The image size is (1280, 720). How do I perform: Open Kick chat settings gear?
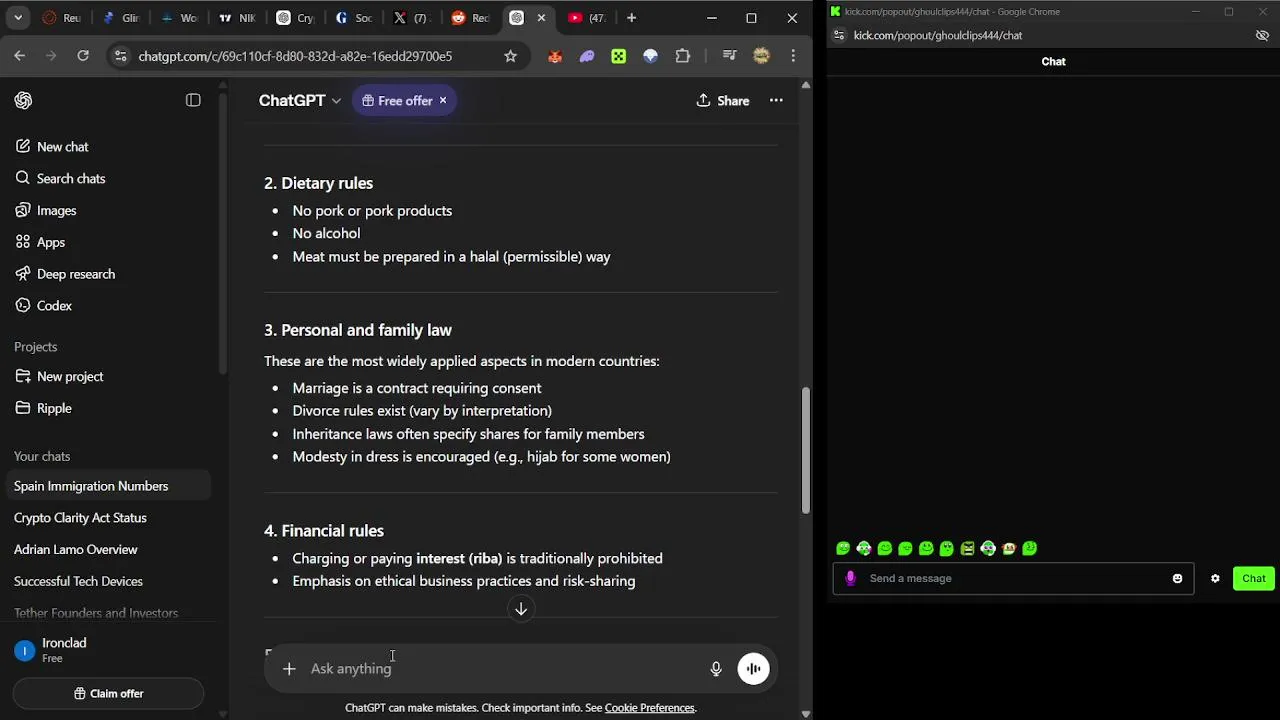pos(1215,579)
